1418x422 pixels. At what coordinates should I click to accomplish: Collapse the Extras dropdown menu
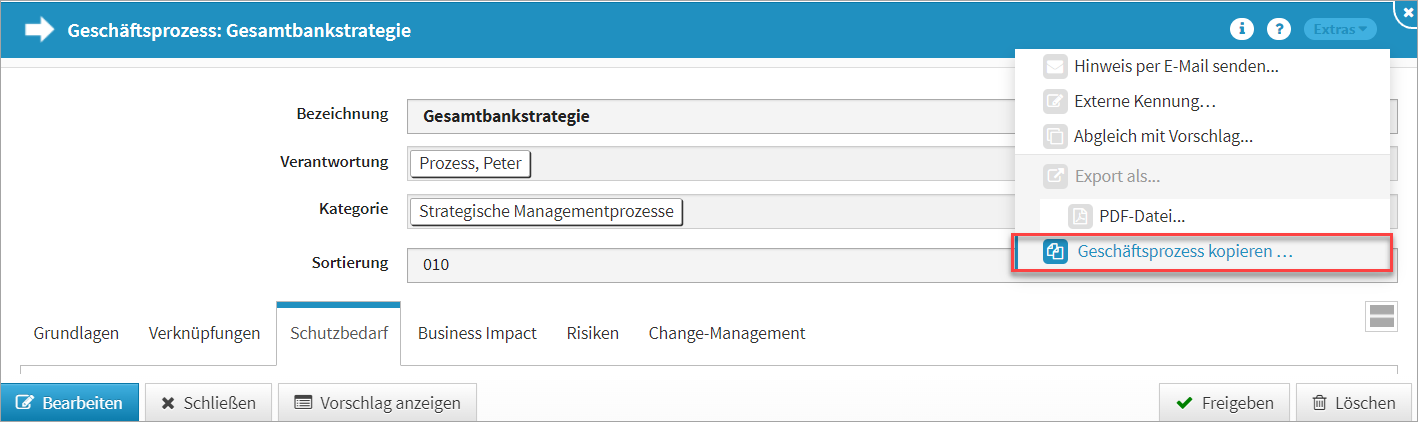coord(1340,30)
